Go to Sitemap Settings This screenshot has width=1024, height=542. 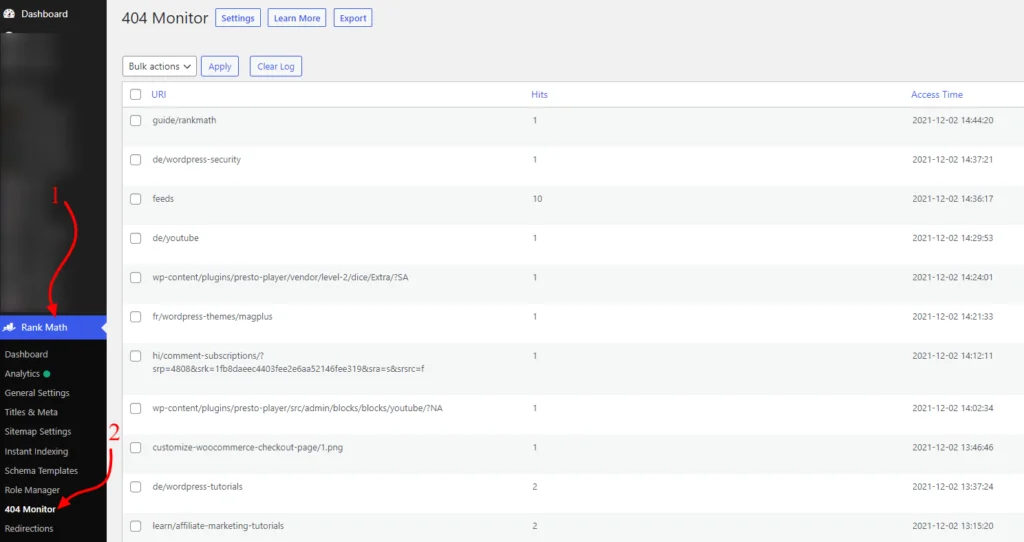point(38,432)
